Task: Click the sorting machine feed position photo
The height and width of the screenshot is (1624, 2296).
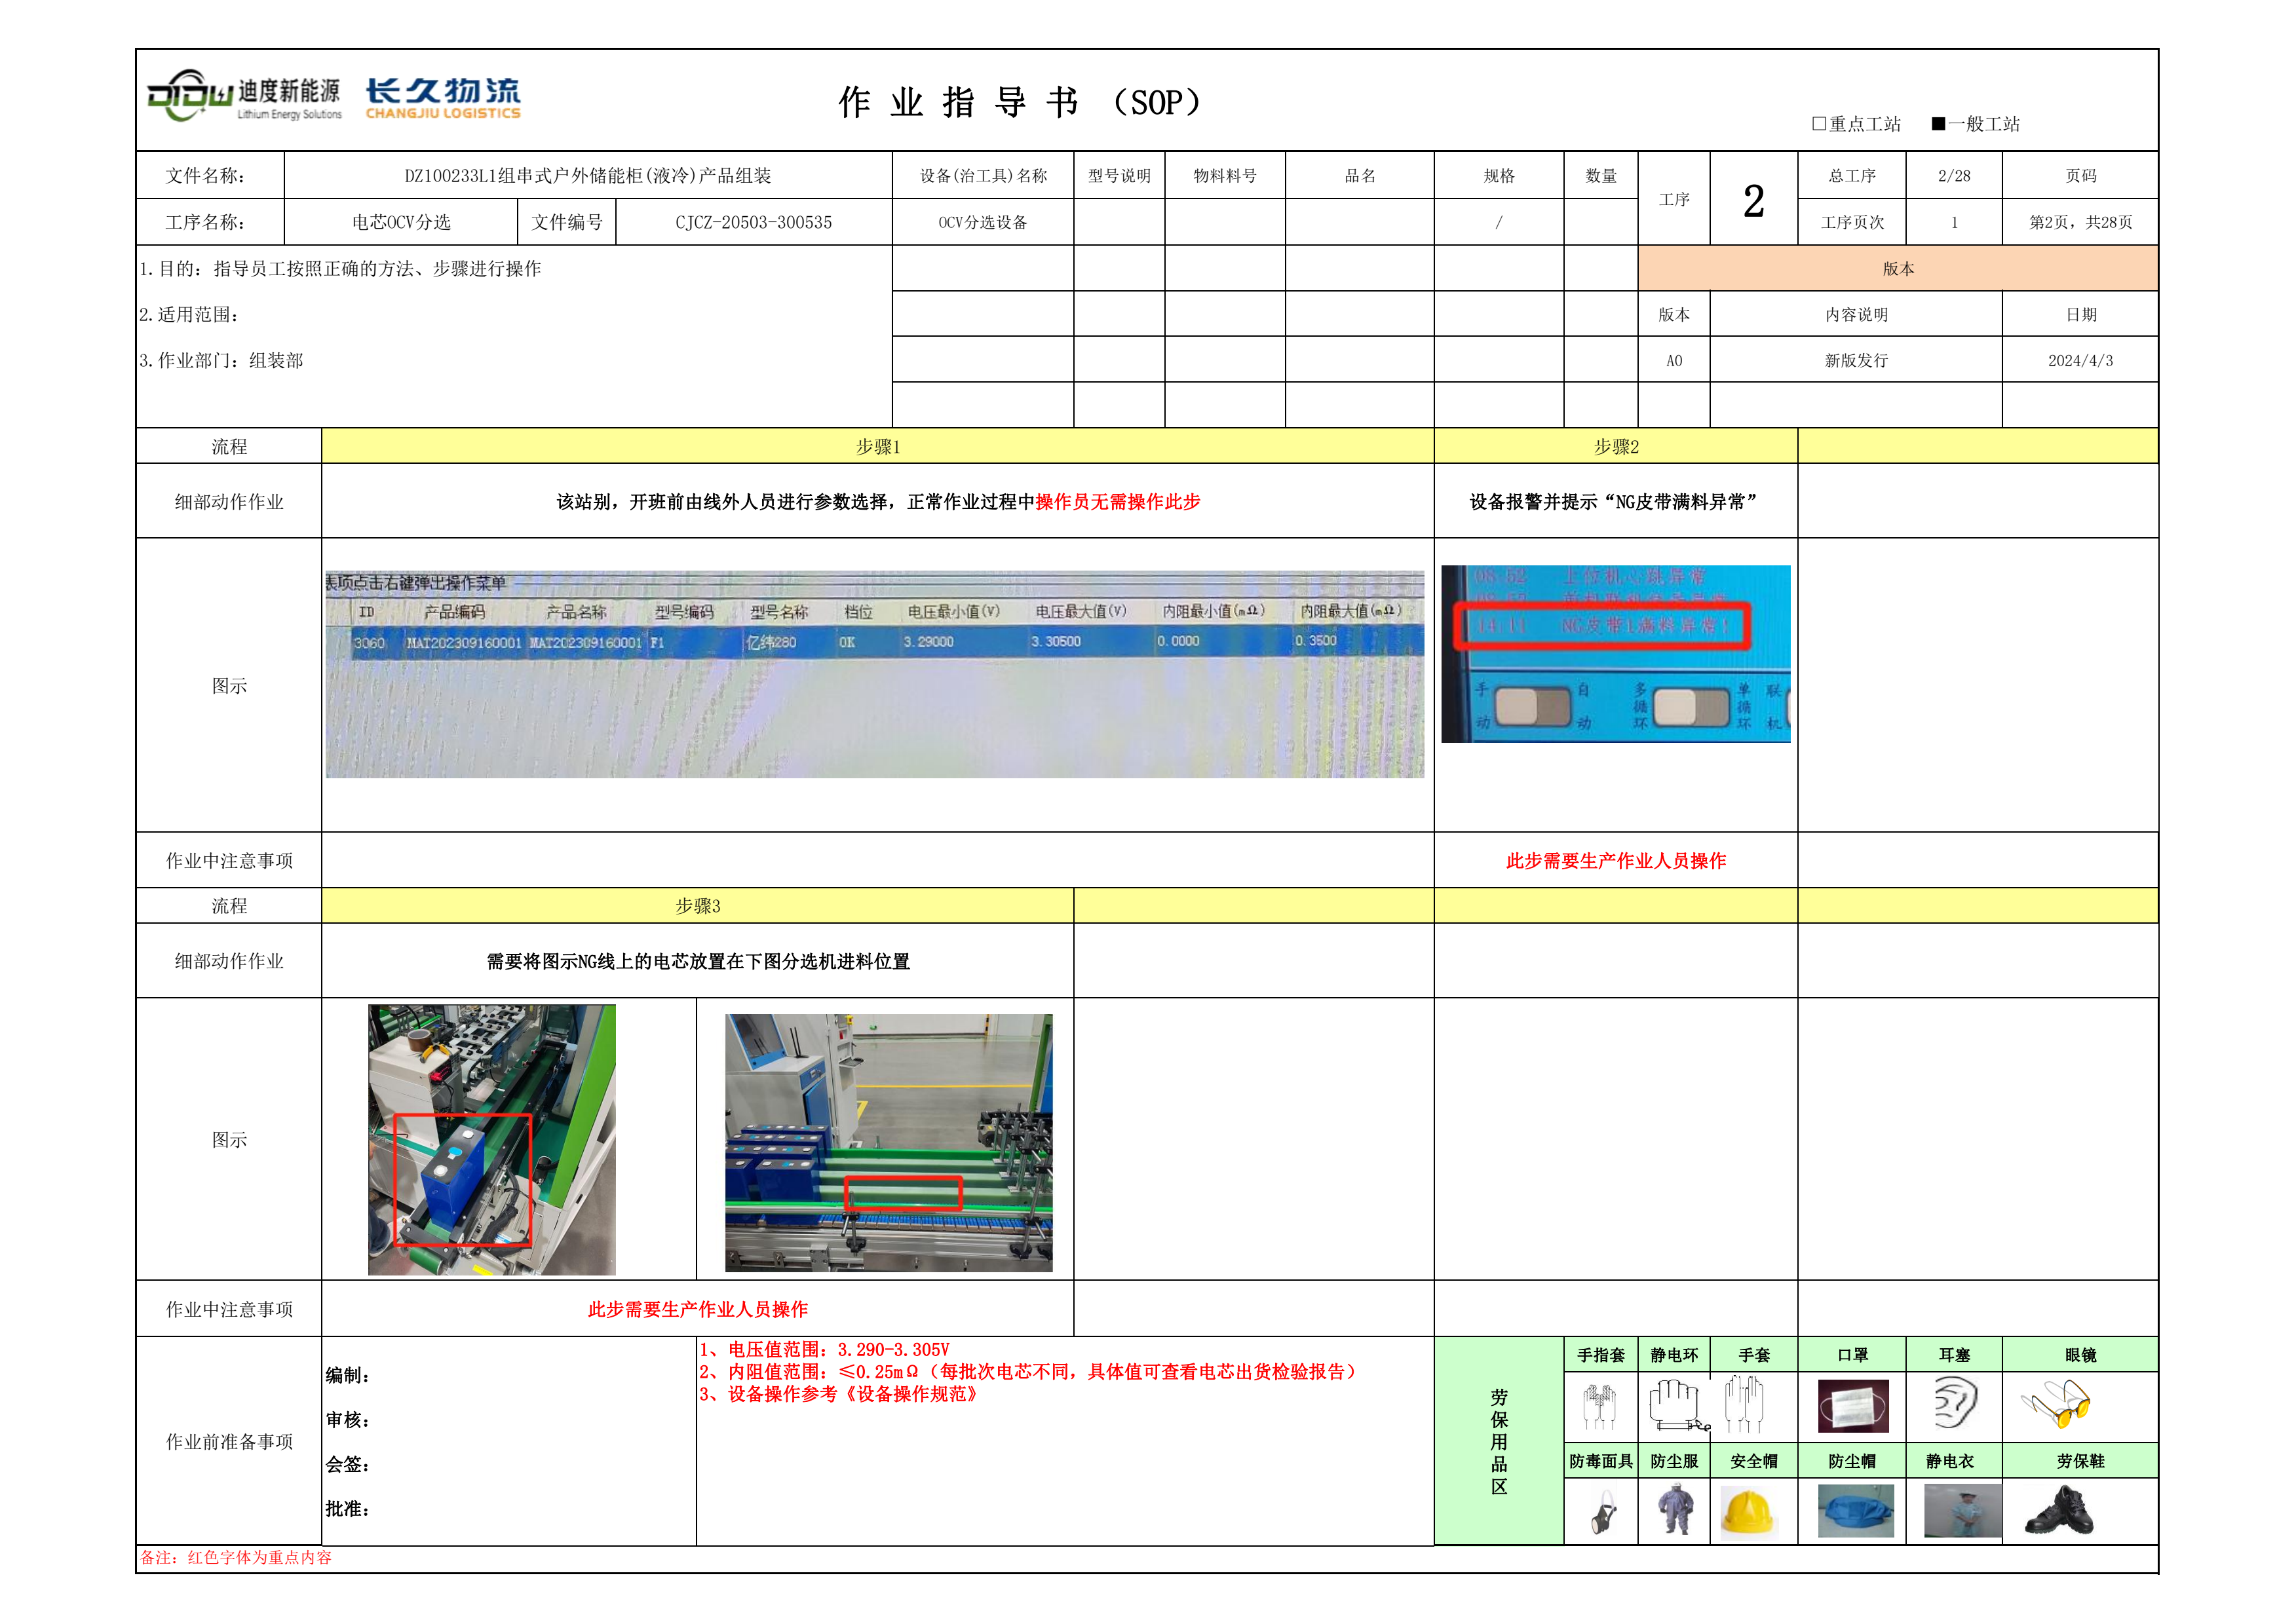Action: click(x=888, y=1143)
